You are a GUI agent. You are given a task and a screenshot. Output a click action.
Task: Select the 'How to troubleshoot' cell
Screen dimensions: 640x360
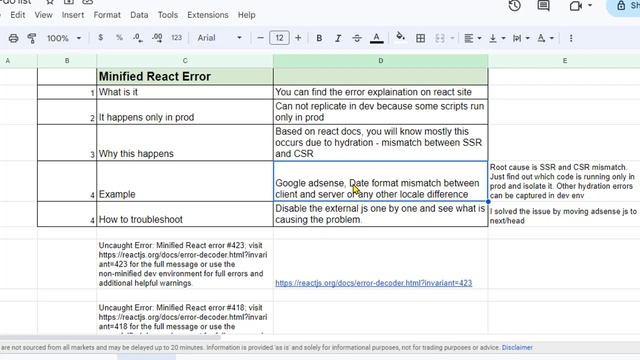[185, 214]
